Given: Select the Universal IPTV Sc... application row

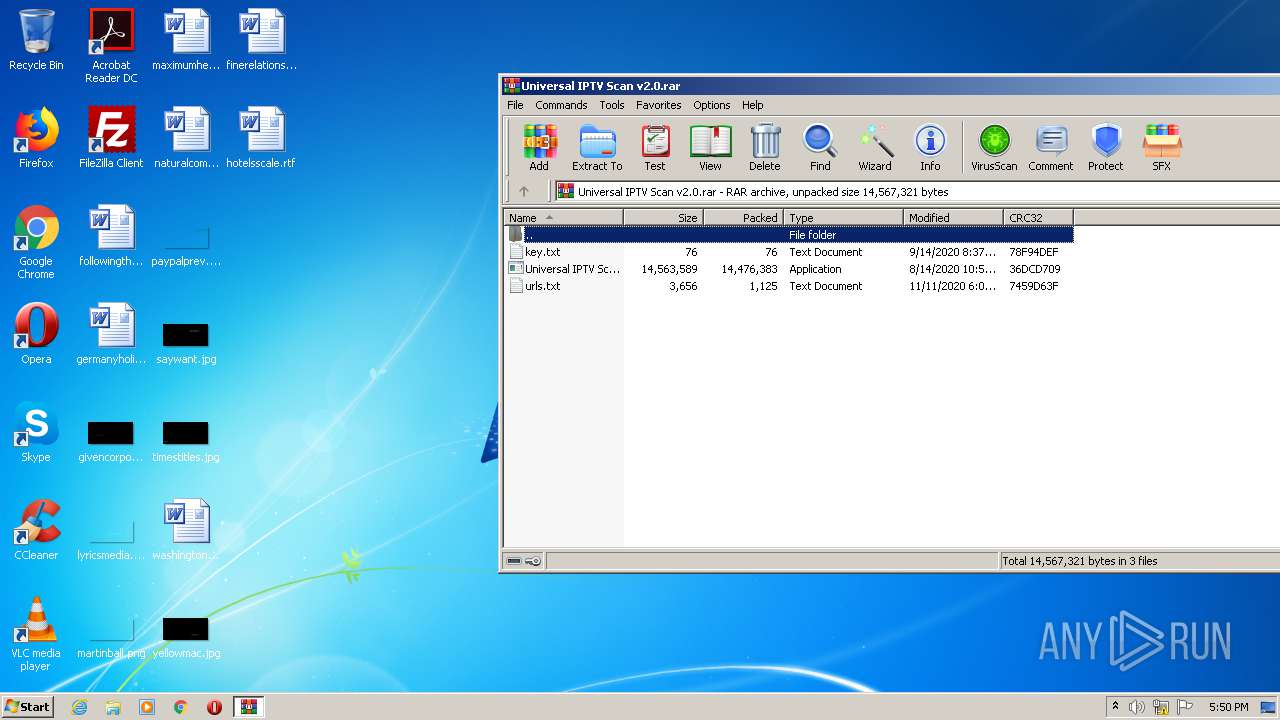Looking at the screenshot, I should click(789, 269).
